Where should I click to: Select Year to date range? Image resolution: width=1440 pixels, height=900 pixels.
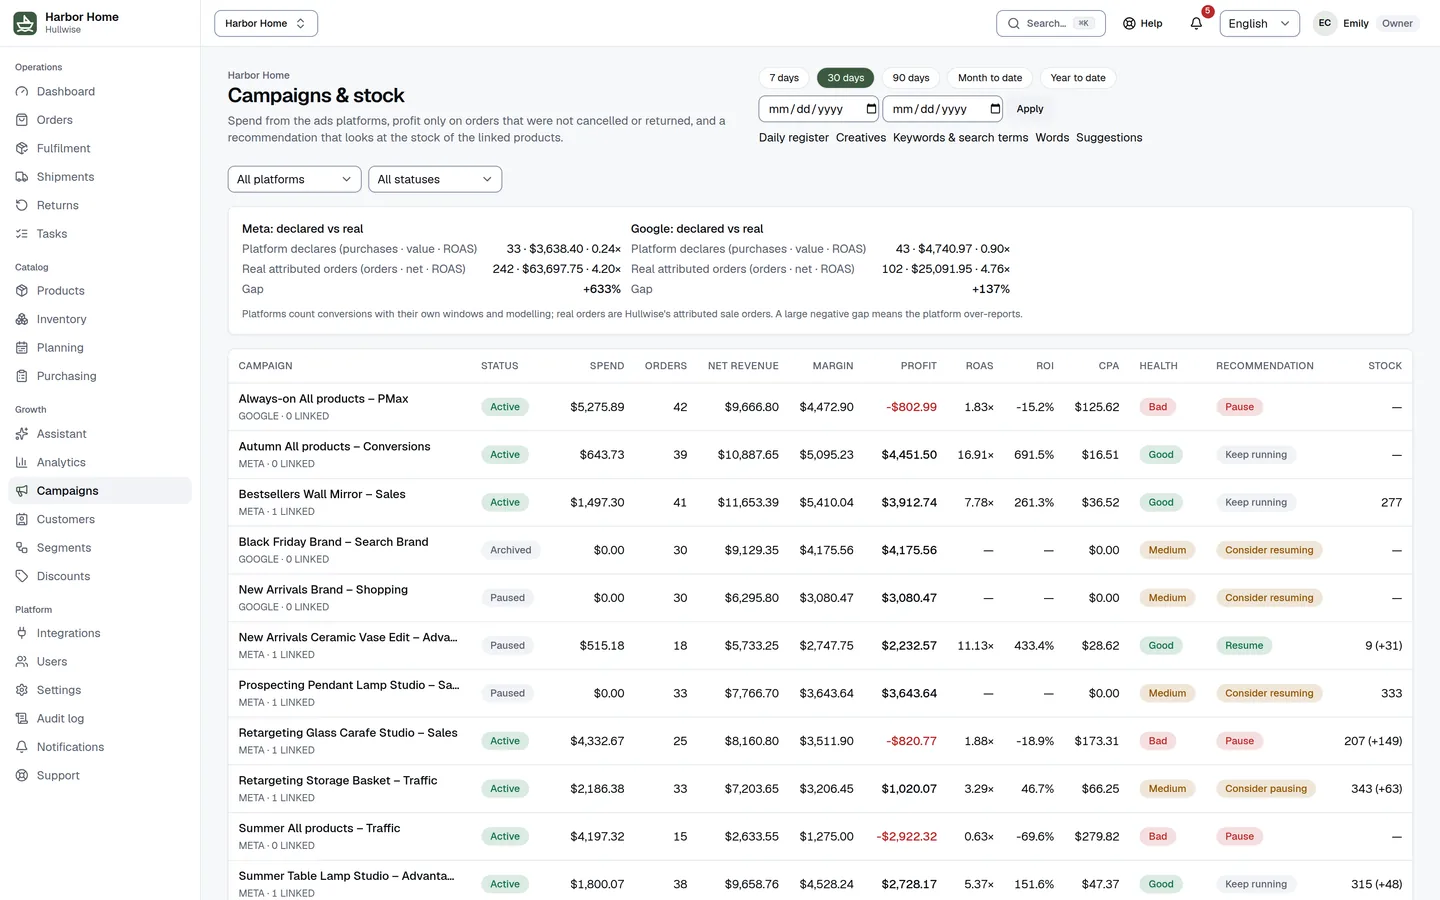coord(1078,78)
